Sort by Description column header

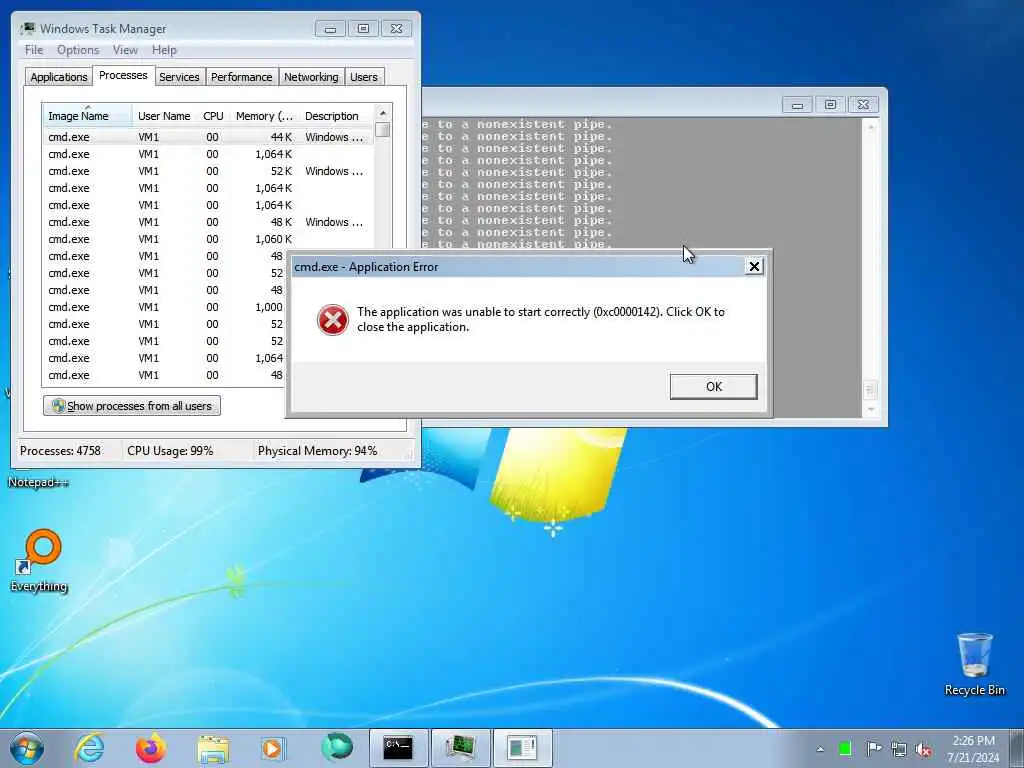pos(336,116)
